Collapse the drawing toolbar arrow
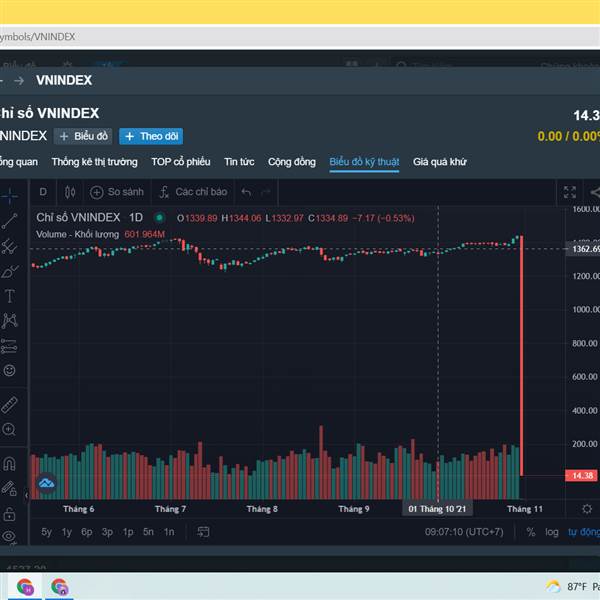 [x=26, y=496]
